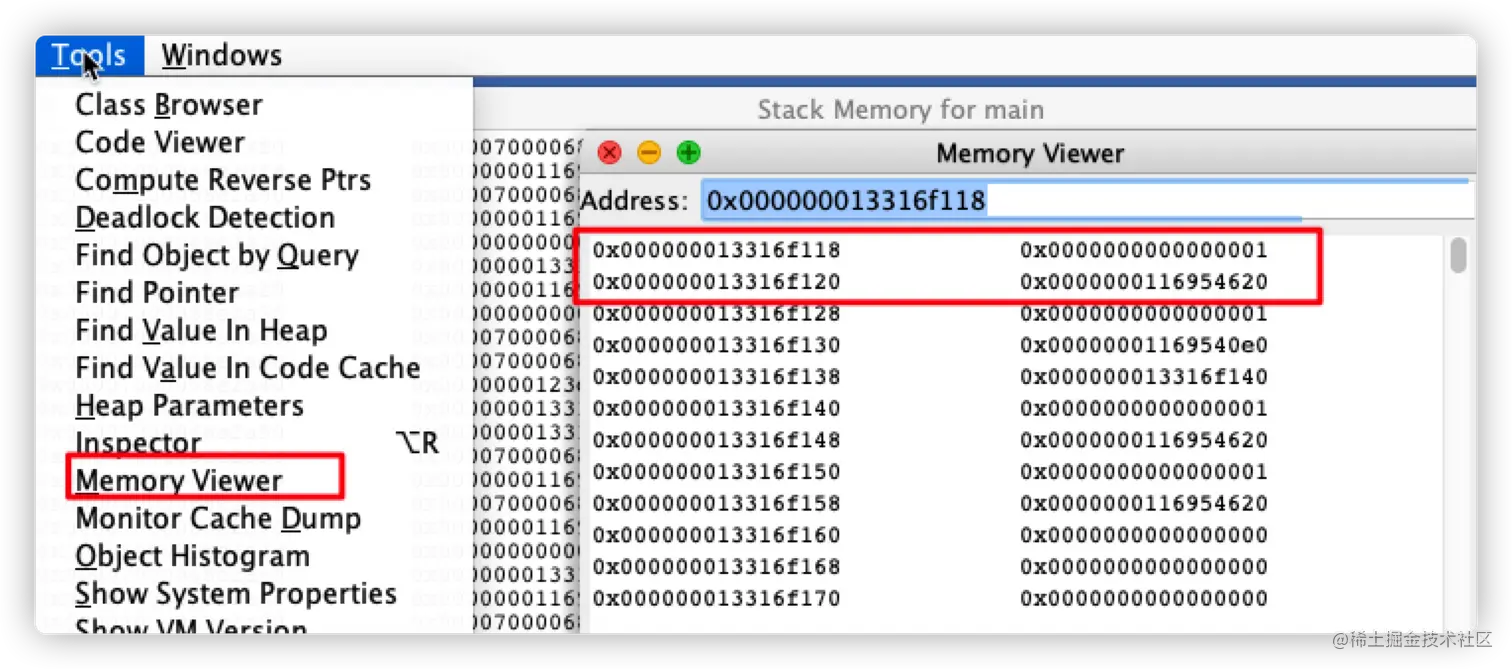
Task: Choose Monitor Cache Dump
Action: [218, 519]
